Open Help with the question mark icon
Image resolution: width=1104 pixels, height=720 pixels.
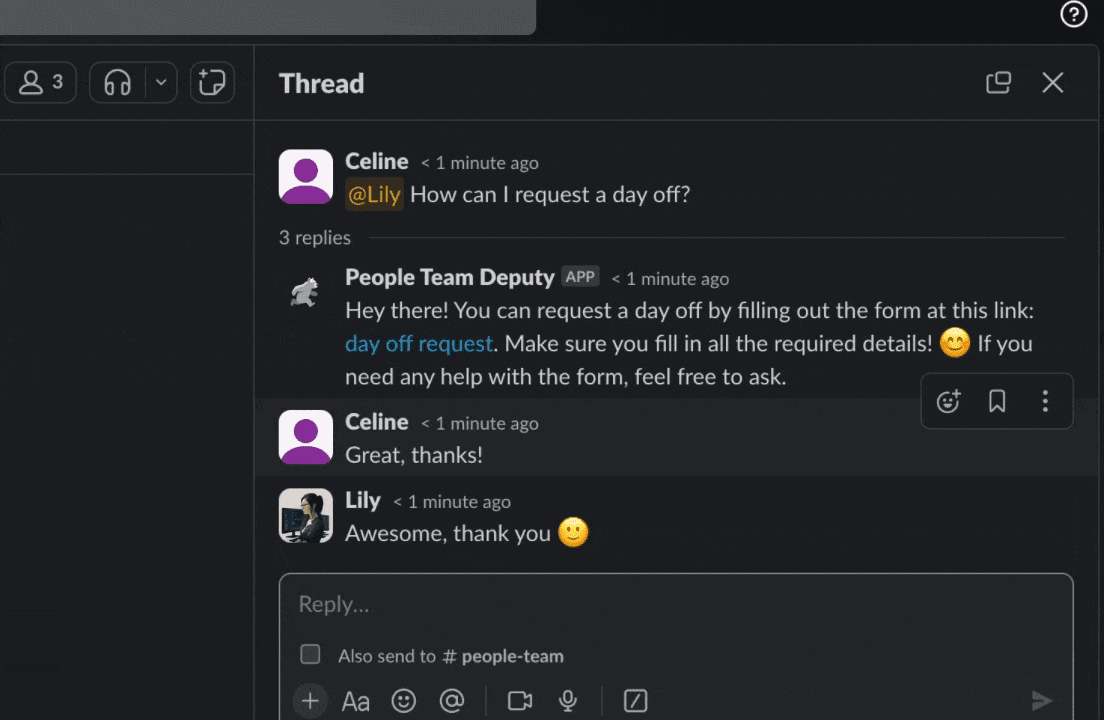pos(1073,14)
